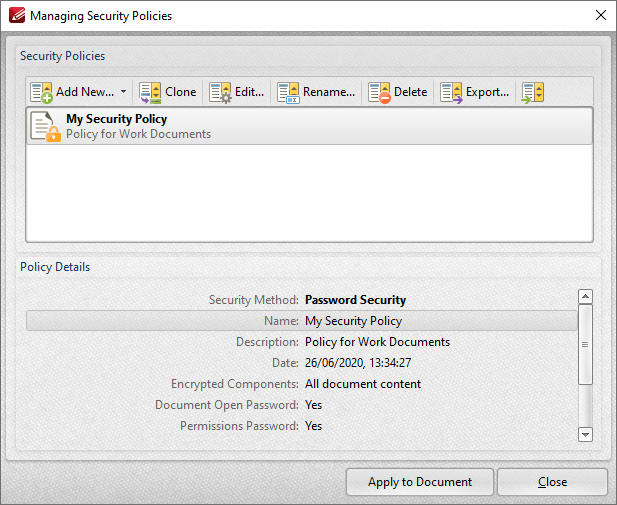Open the Add New dropdown arrow
Viewport: 617px width, 505px height.
[x=123, y=92]
